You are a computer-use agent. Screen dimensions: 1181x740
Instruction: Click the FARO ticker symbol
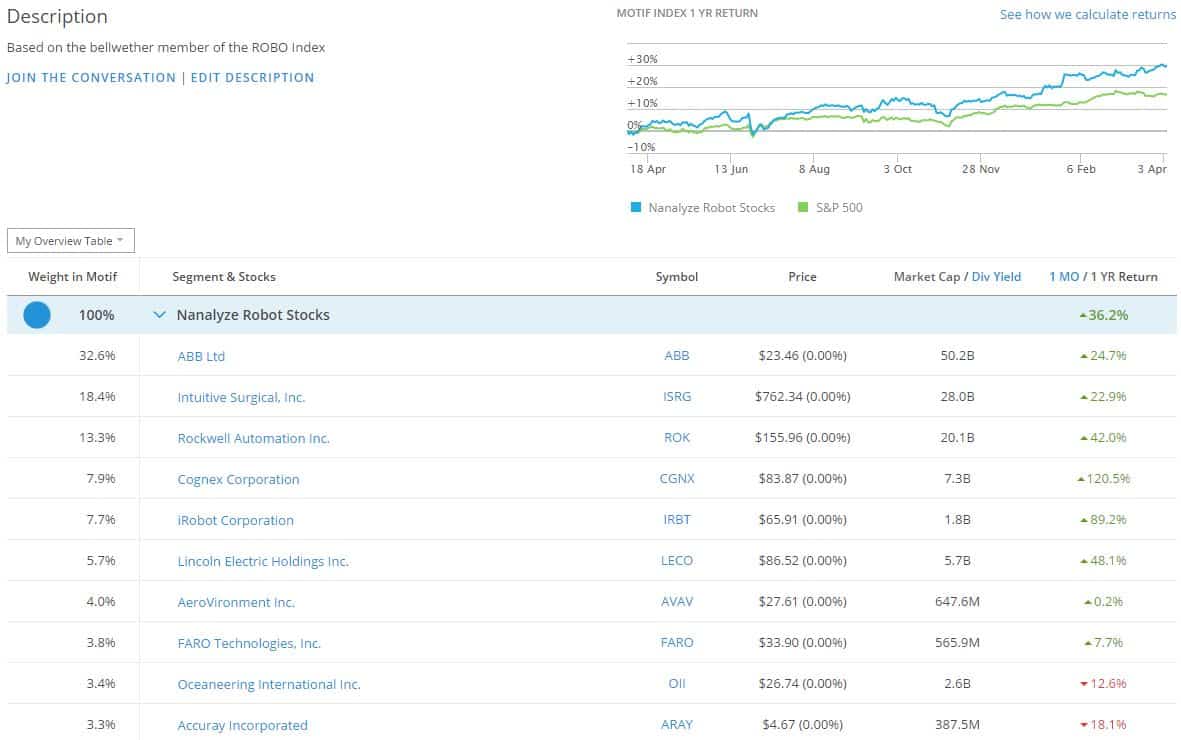coord(677,643)
